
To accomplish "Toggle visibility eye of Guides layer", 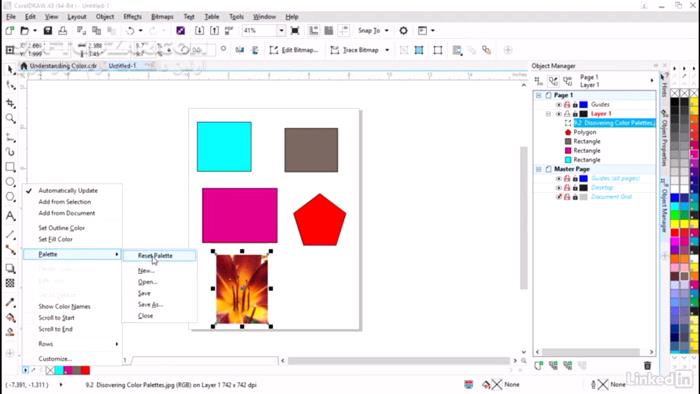I will tap(558, 104).
